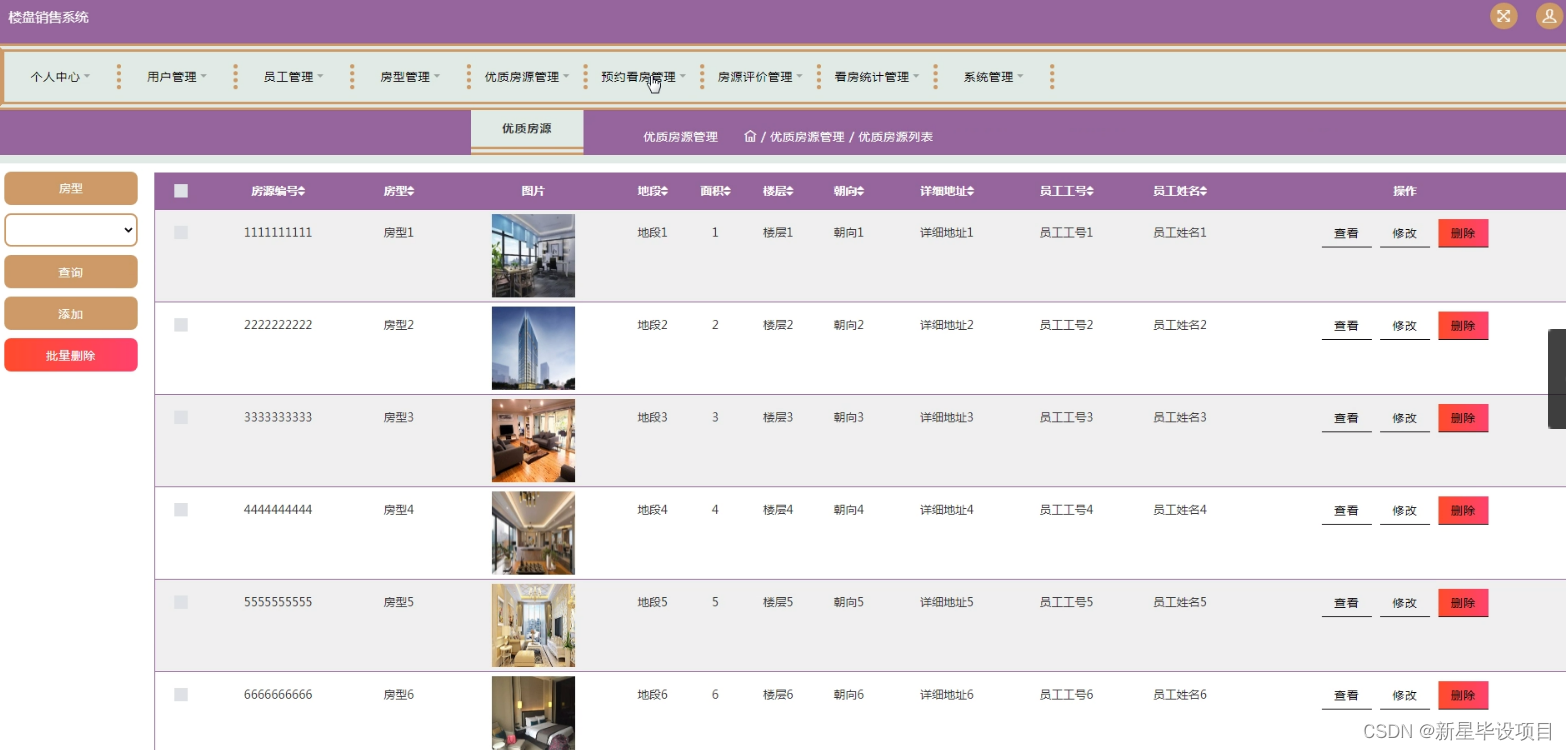Image resolution: width=1566 pixels, height=750 pixels.
Task: Click the 查询 button in the sidebar
Action: coord(70,271)
